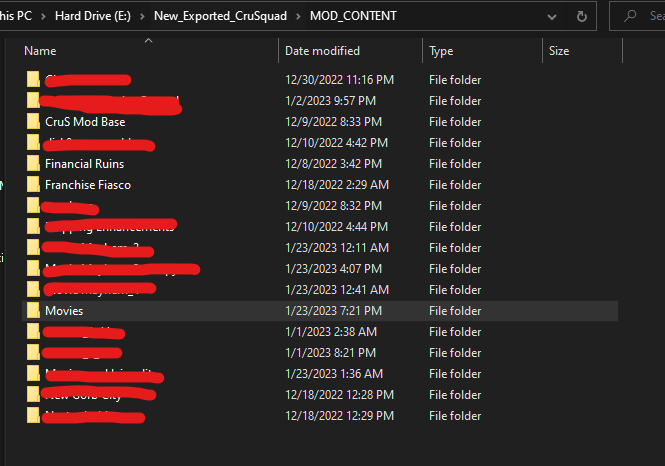Refresh the current folder view
This screenshot has width=665, height=466.
click(x=581, y=16)
